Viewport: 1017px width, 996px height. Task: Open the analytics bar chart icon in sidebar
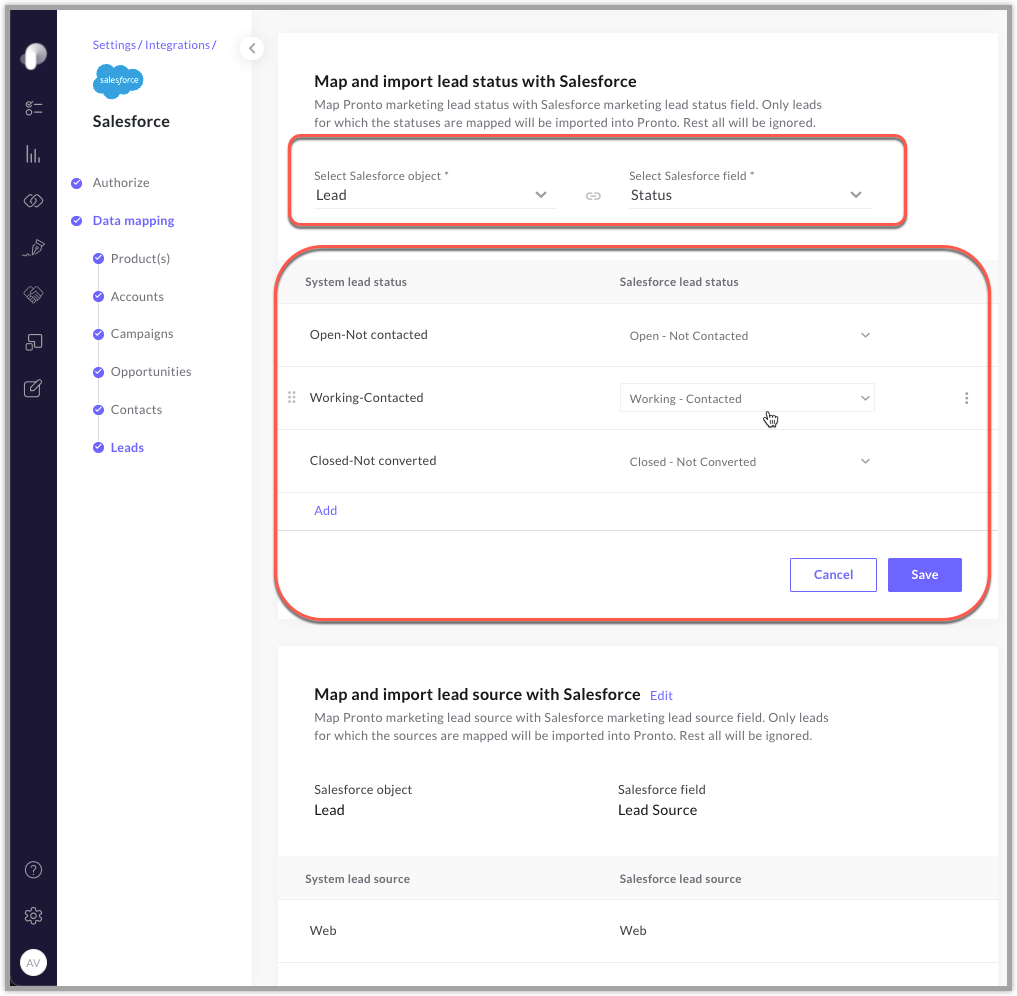click(x=33, y=154)
